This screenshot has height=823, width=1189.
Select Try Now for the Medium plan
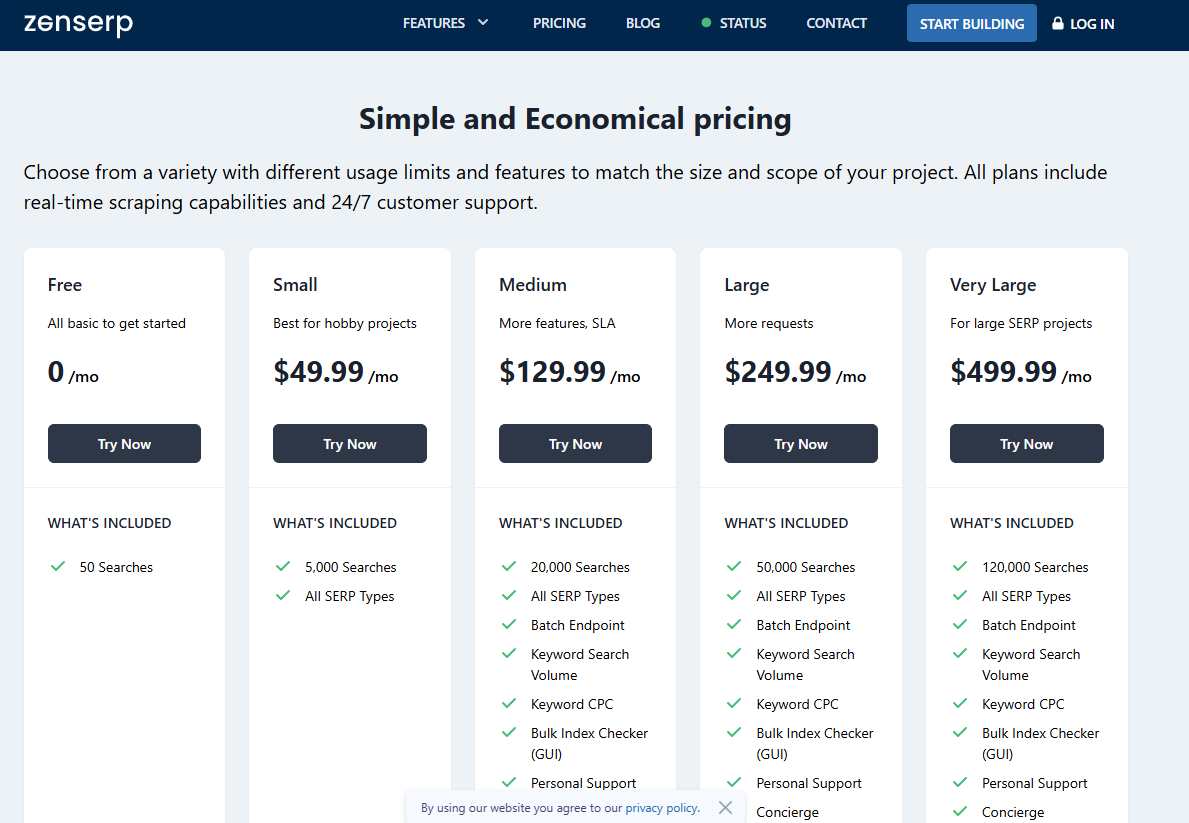(x=575, y=444)
